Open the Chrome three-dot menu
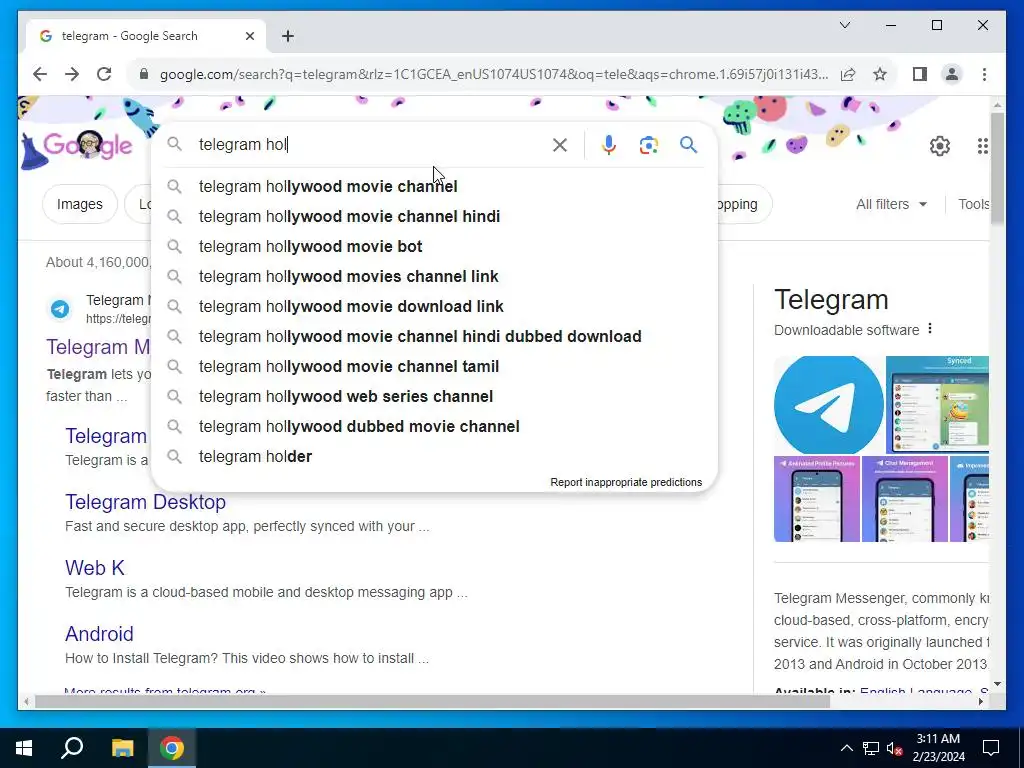Image resolution: width=1024 pixels, height=768 pixels. point(984,74)
